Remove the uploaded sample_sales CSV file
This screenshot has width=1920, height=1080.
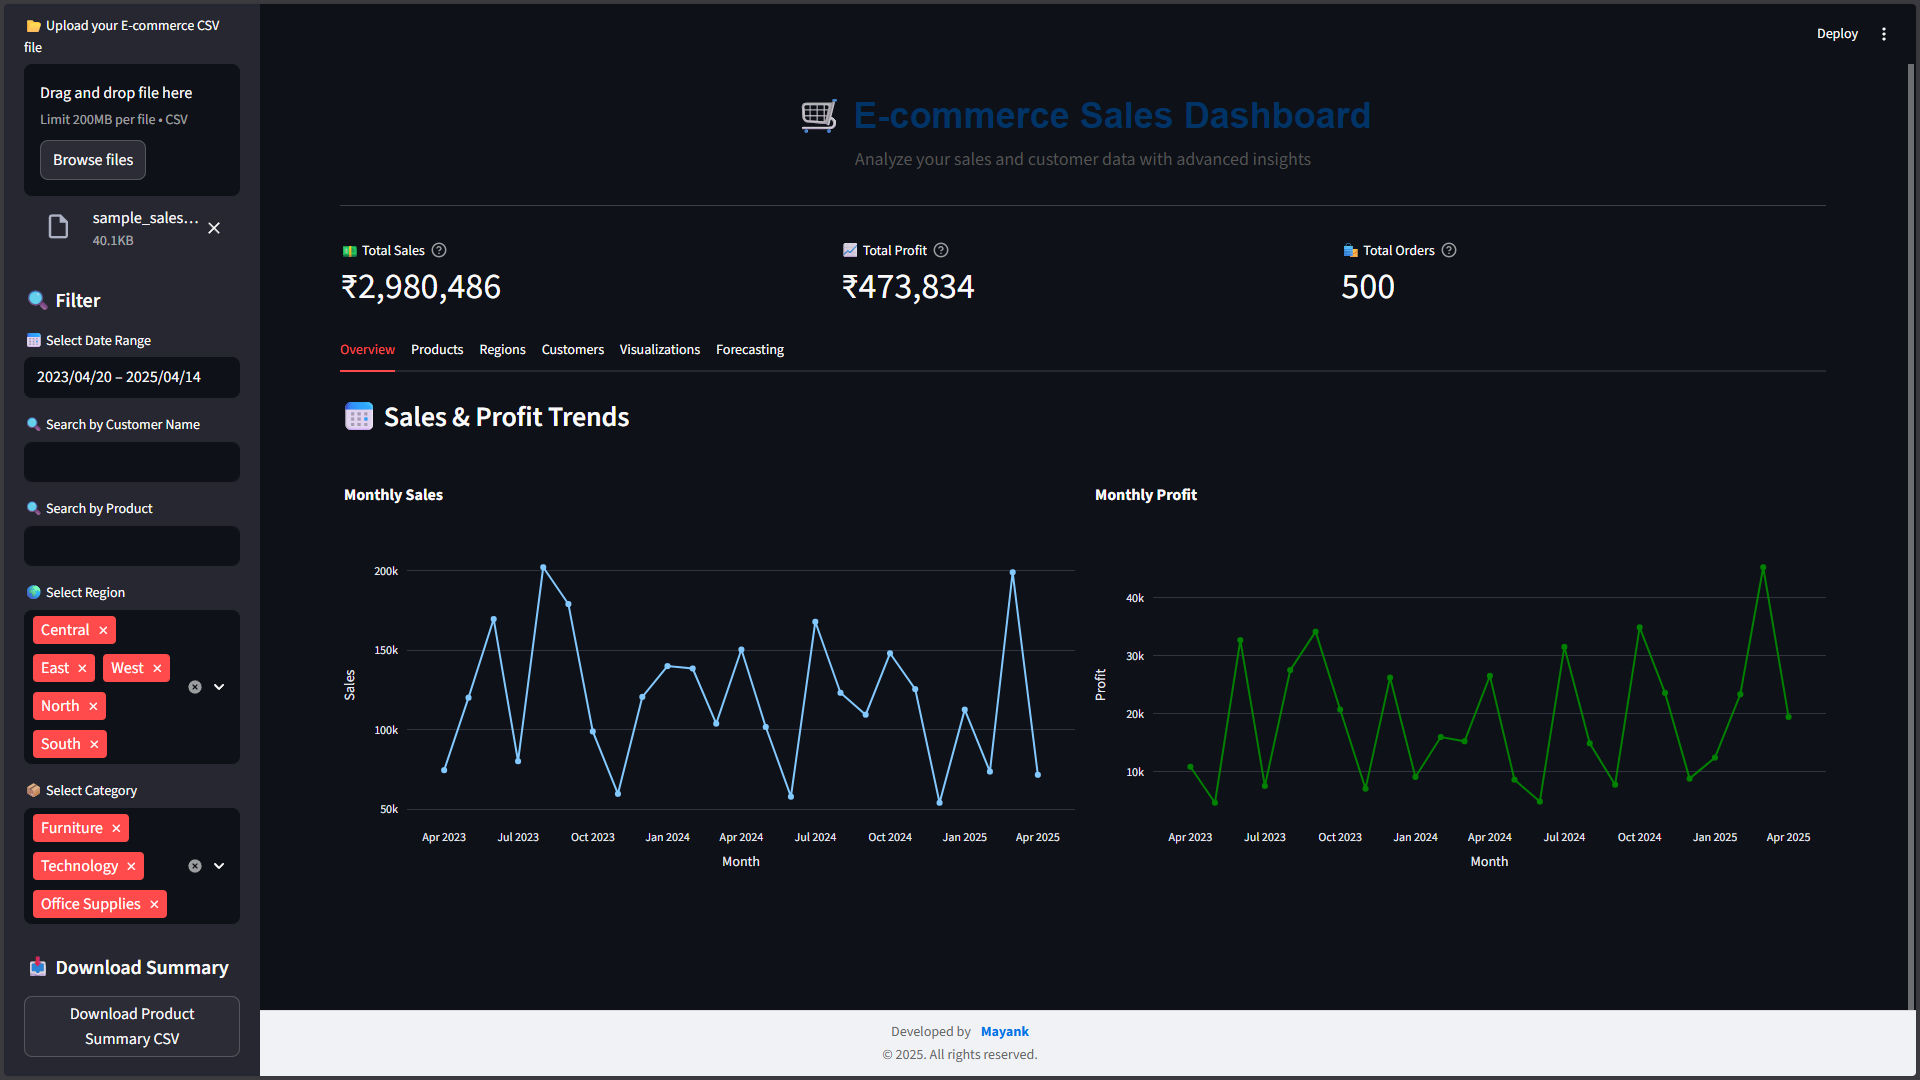tap(214, 228)
